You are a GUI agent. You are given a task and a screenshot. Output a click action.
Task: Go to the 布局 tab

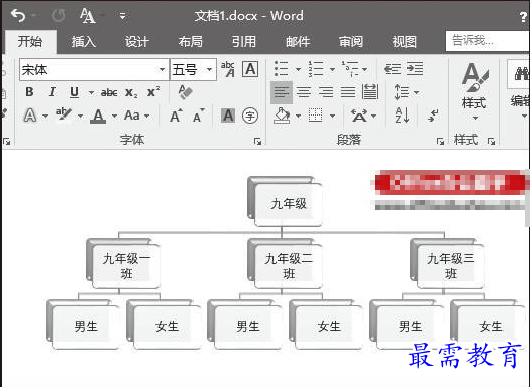click(x=190, y=42)
